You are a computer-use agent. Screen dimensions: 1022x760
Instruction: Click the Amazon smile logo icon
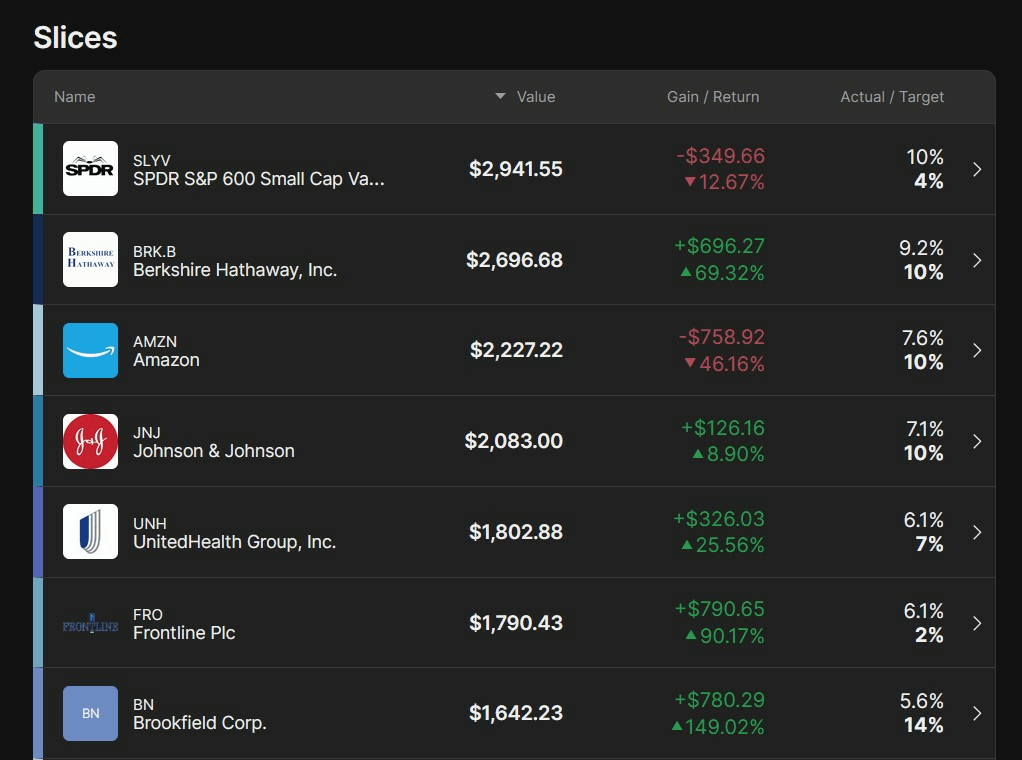[91, 350]
